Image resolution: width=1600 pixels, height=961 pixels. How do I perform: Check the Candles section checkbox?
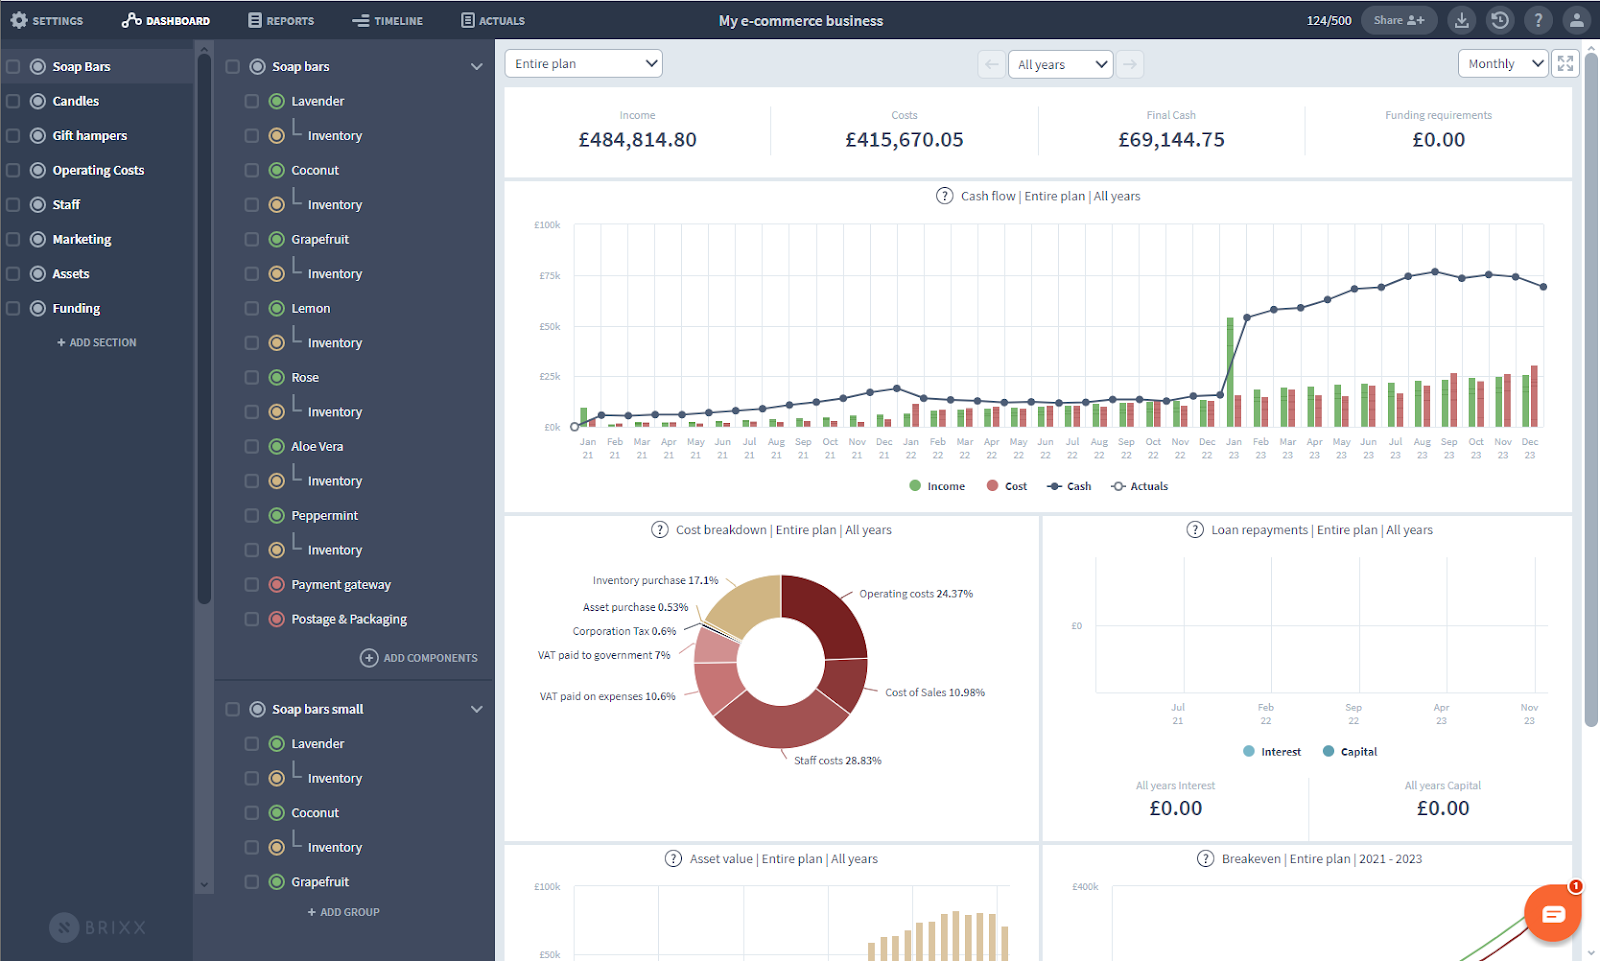[x=13, y=101]
